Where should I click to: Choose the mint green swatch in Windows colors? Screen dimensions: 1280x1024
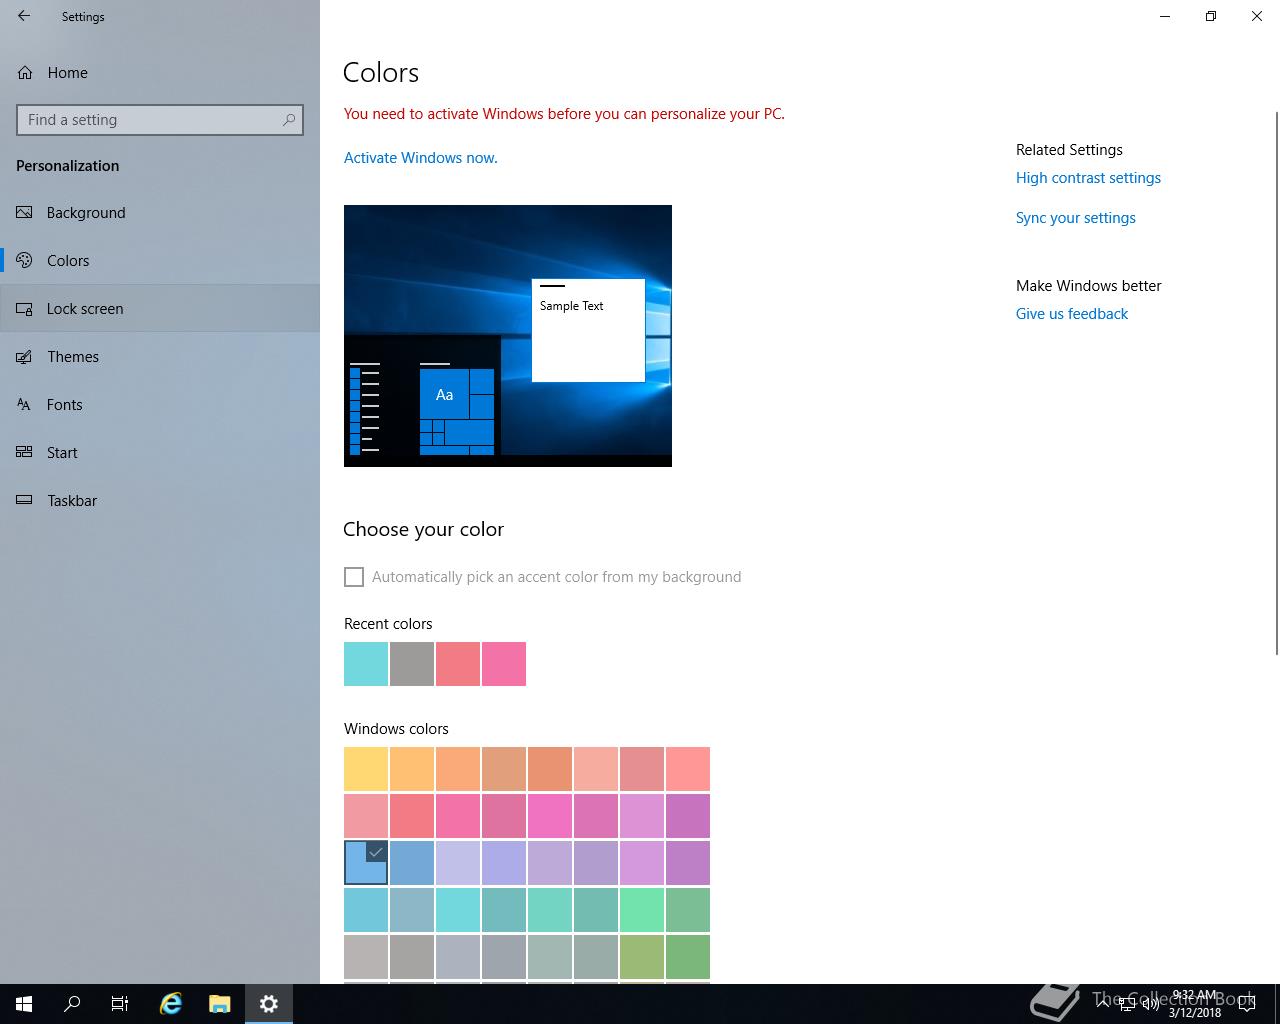click(642, 910)
